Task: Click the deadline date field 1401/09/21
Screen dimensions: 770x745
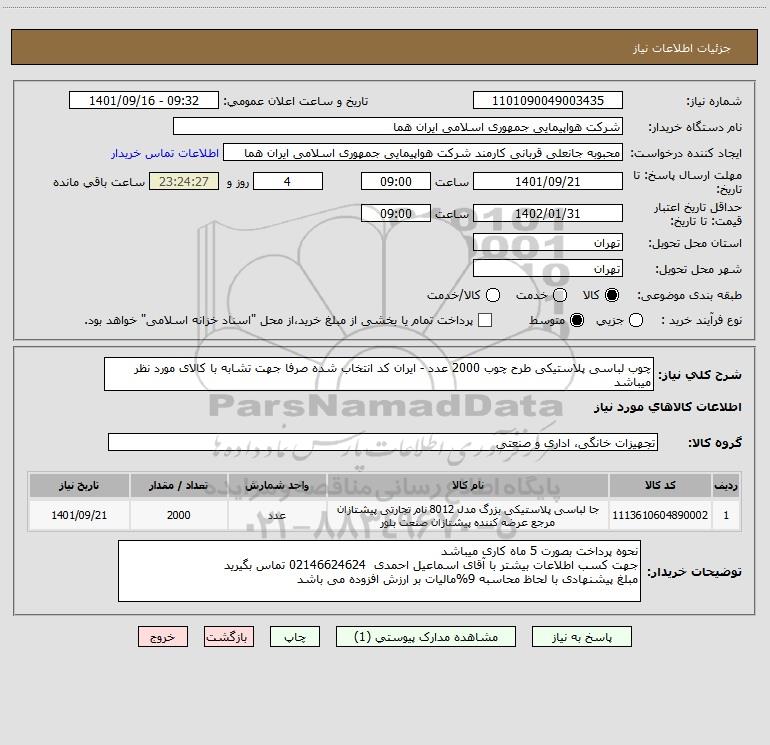Action: (548, 182)
